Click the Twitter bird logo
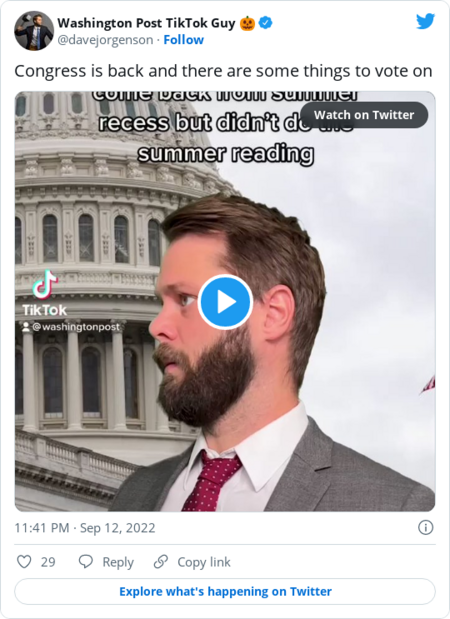Screen dimensions: 450x619 (425, 21)
